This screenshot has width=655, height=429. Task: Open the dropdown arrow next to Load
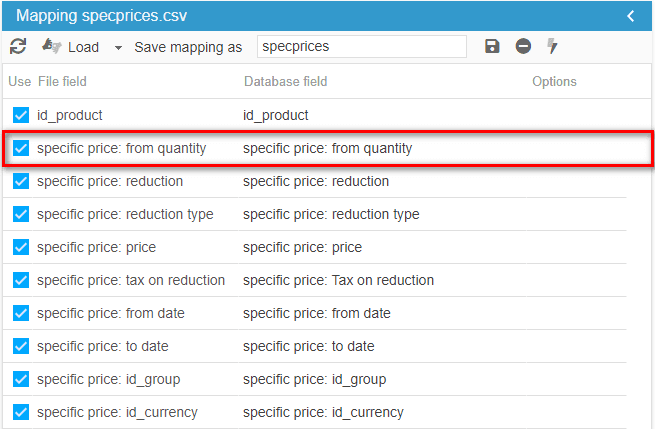click(x=118, y=48)
